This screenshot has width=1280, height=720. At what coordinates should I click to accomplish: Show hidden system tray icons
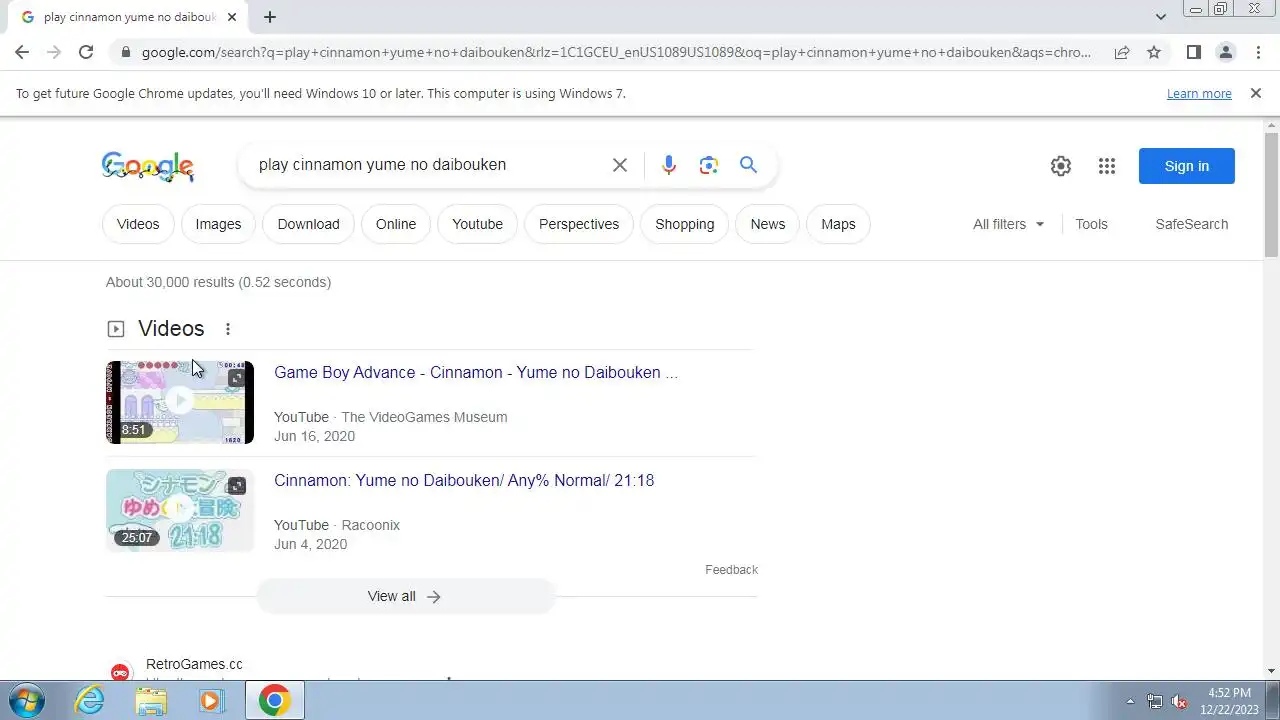tap(1130, 701)
